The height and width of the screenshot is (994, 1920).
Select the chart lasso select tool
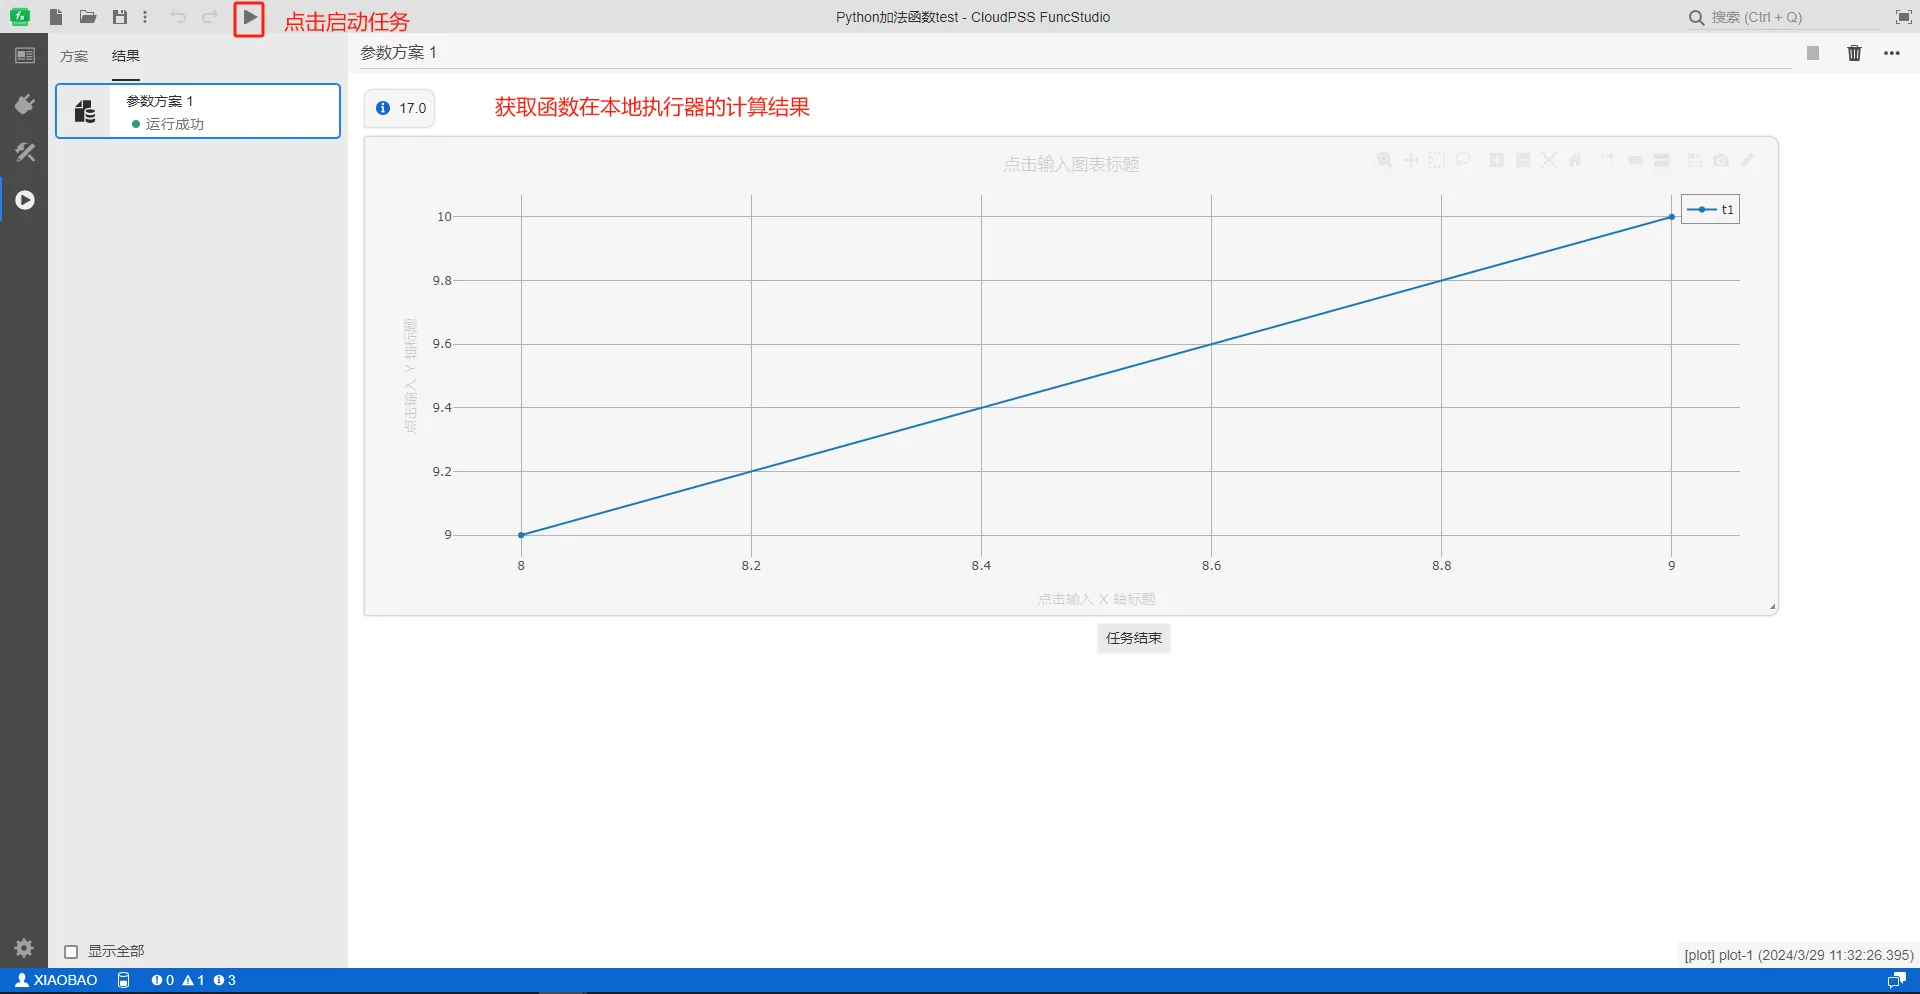point(1463,160)
